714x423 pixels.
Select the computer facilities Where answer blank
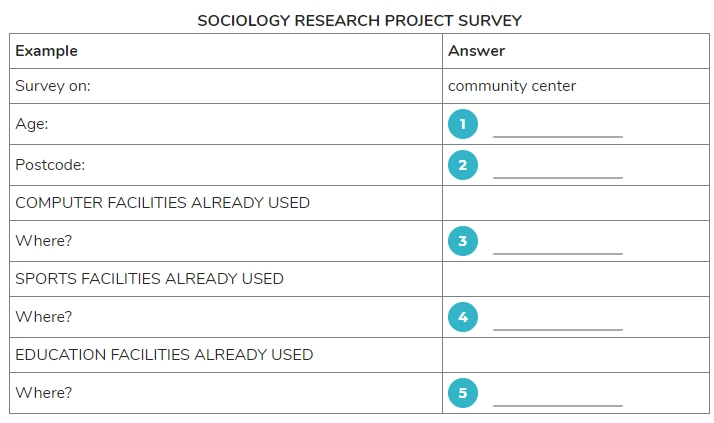[558, 247]
